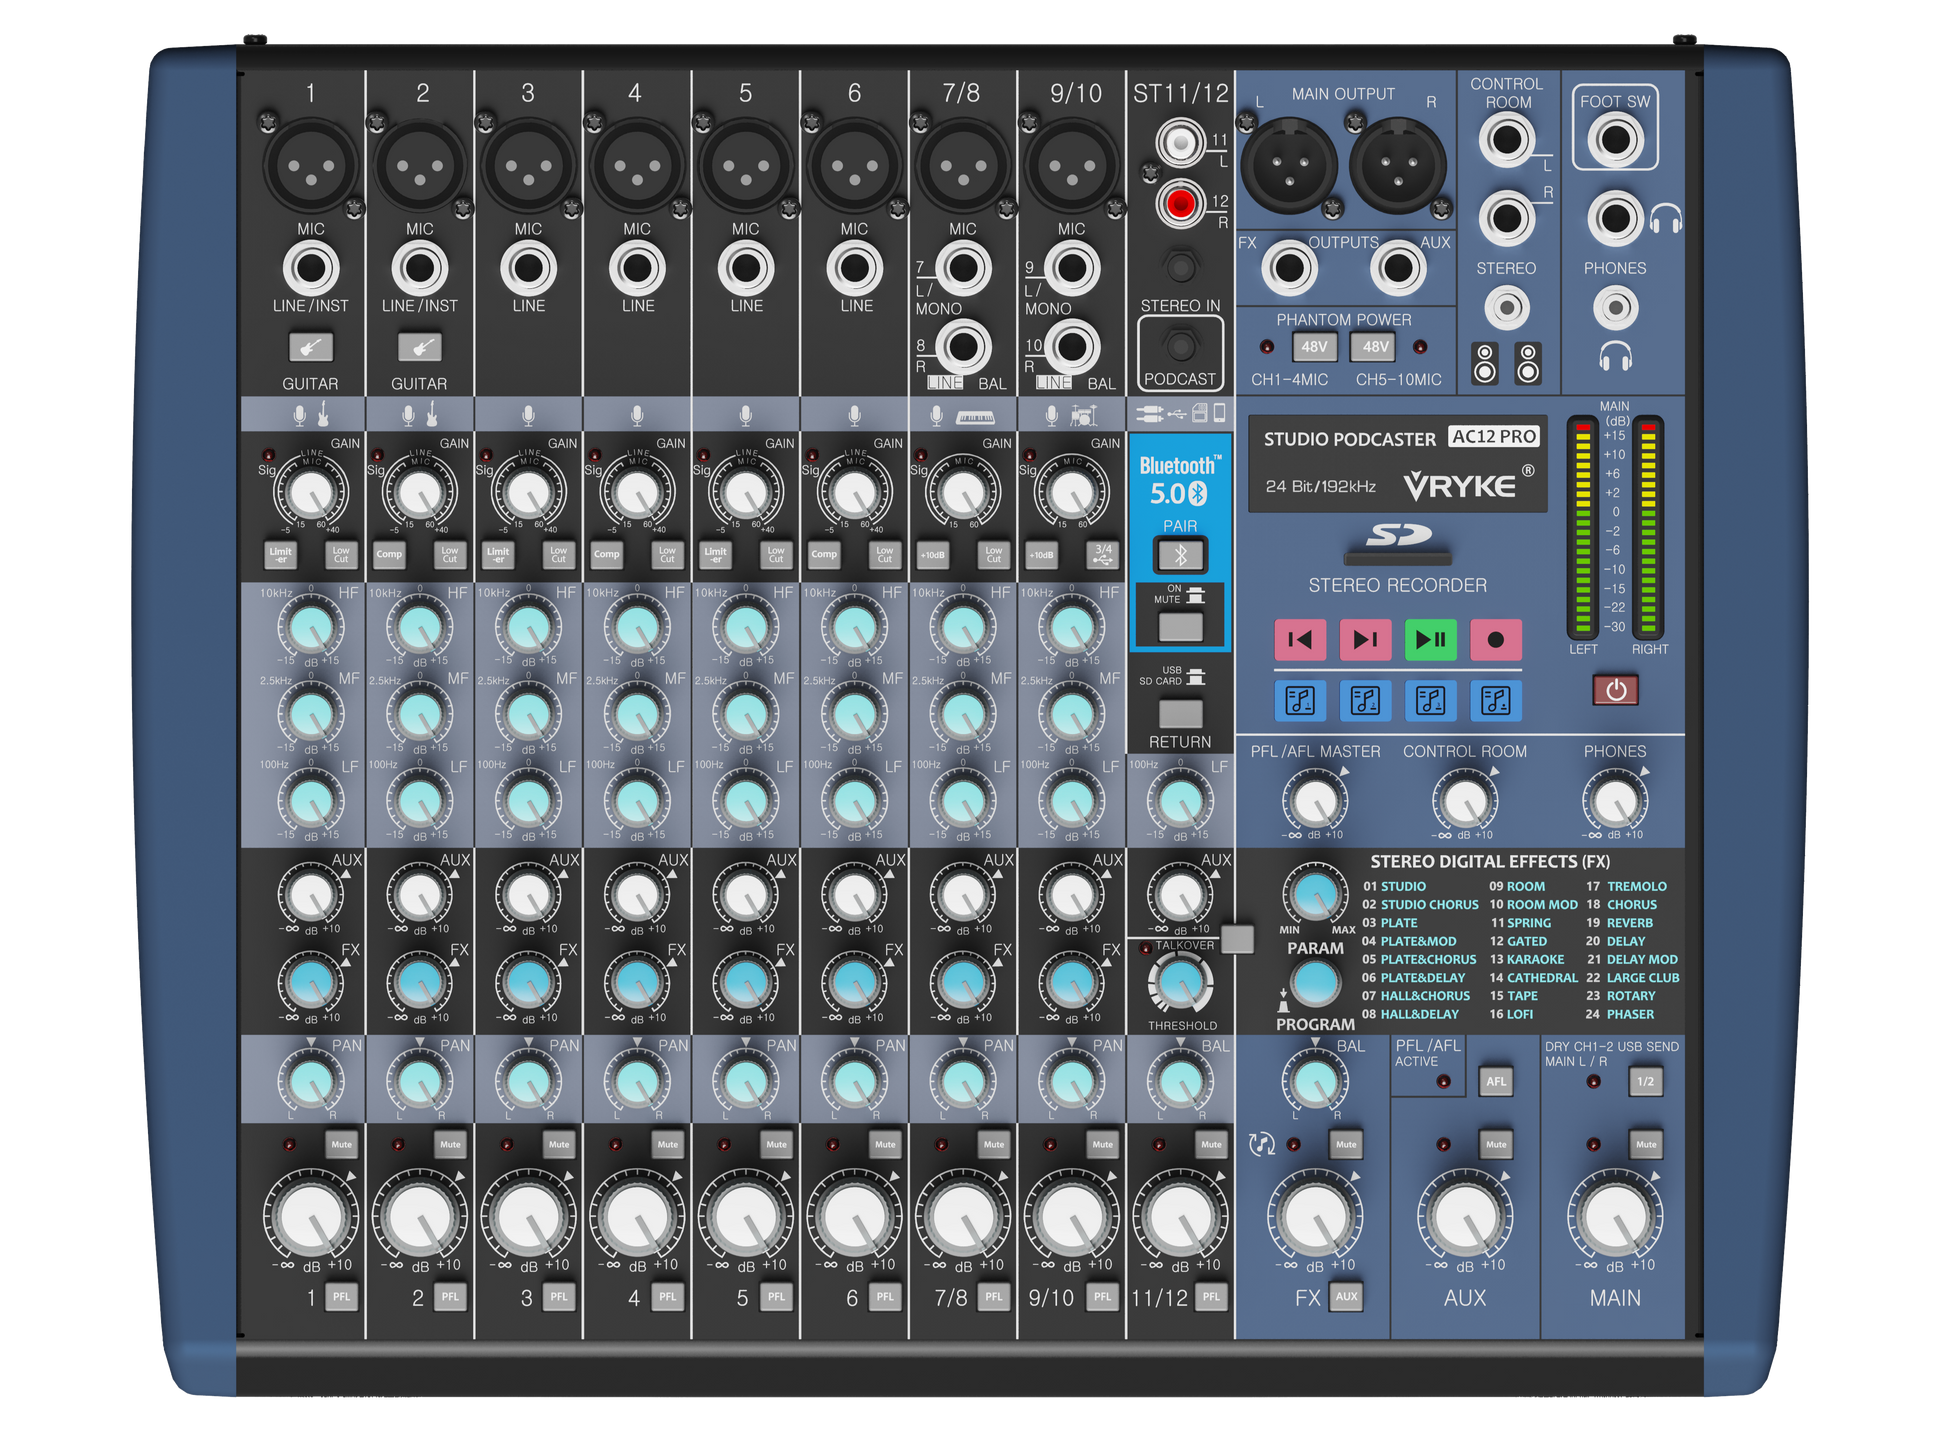Screen dimensions: 1946x1453
Task: Click the white RCA input 11 L
Action: coord(1180,143)
